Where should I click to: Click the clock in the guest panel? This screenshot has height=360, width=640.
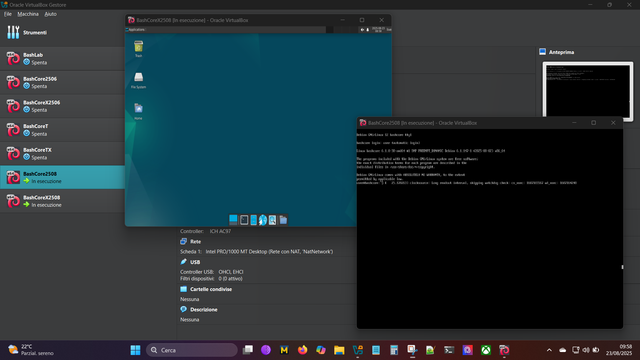(x=378, y=30)
